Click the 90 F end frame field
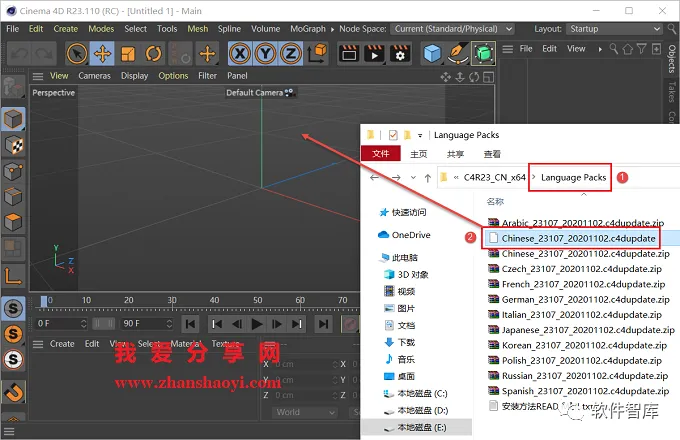The width and height of the screenshot is (680, 440). pyautogui.click(x=147, y=323)
